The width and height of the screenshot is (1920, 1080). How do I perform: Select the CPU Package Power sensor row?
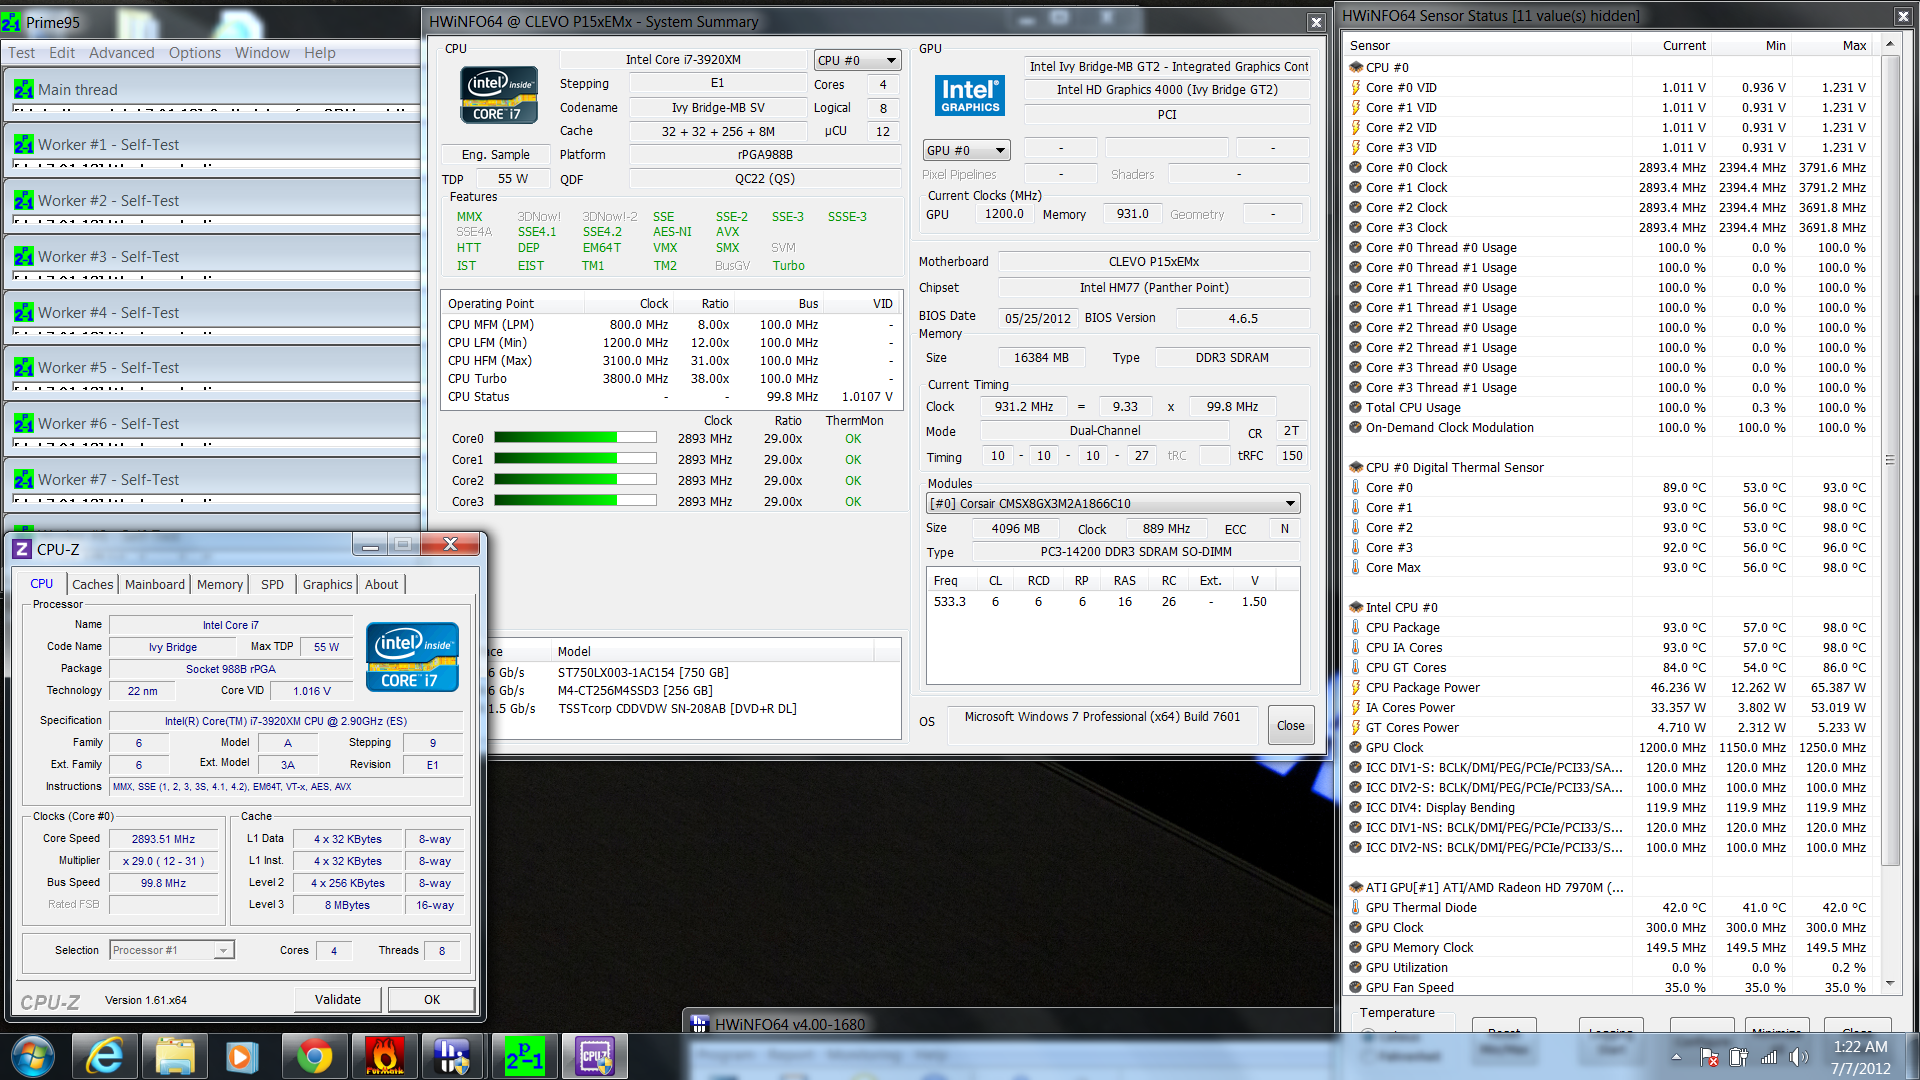1612,688
